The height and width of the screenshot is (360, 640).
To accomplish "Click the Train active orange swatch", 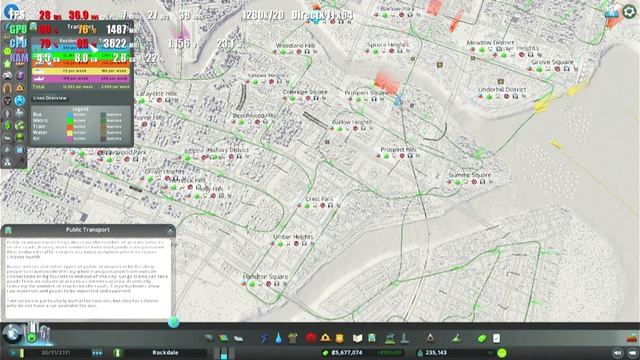I will pos(70,127).
